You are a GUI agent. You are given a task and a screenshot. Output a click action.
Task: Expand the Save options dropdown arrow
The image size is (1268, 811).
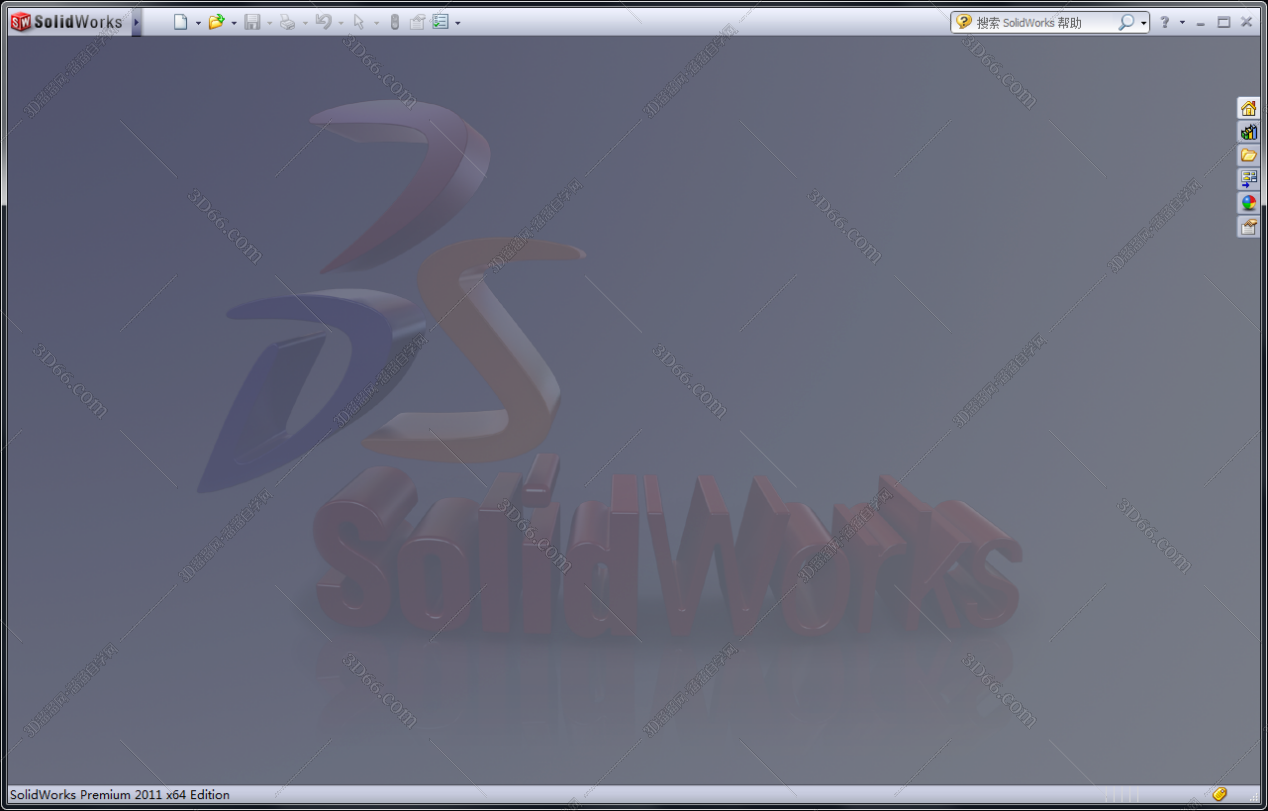pyautogui.click(x=271, y=21)
